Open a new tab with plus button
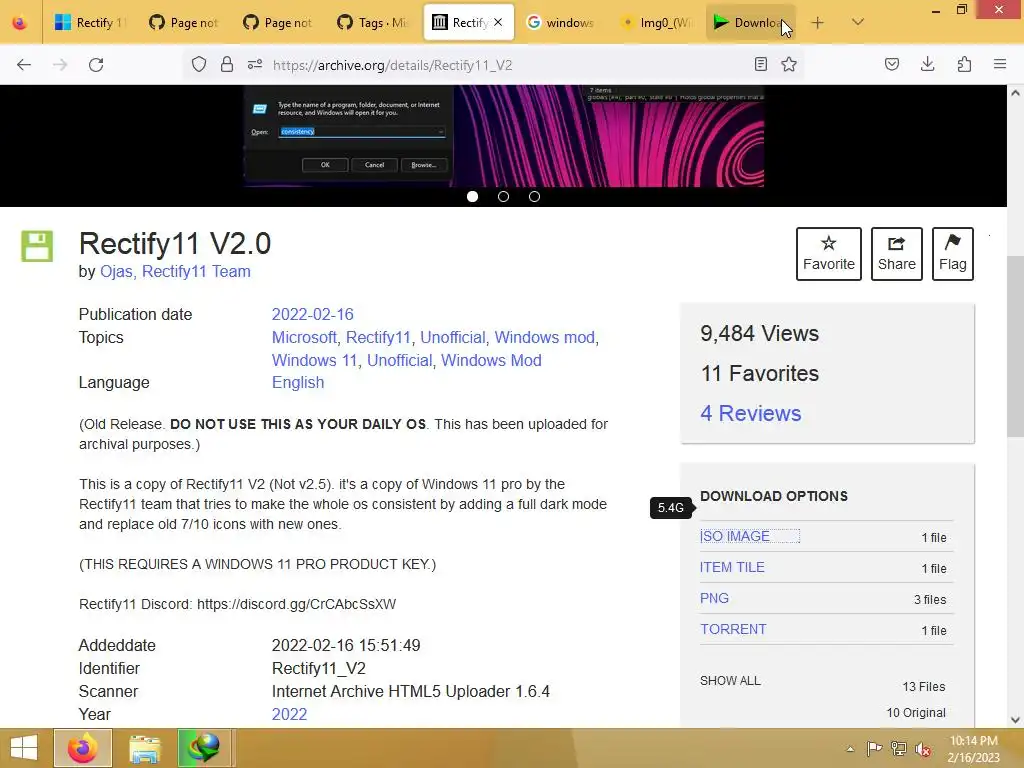Viewport: 1024px width, 768px height. tap(818, 23)
